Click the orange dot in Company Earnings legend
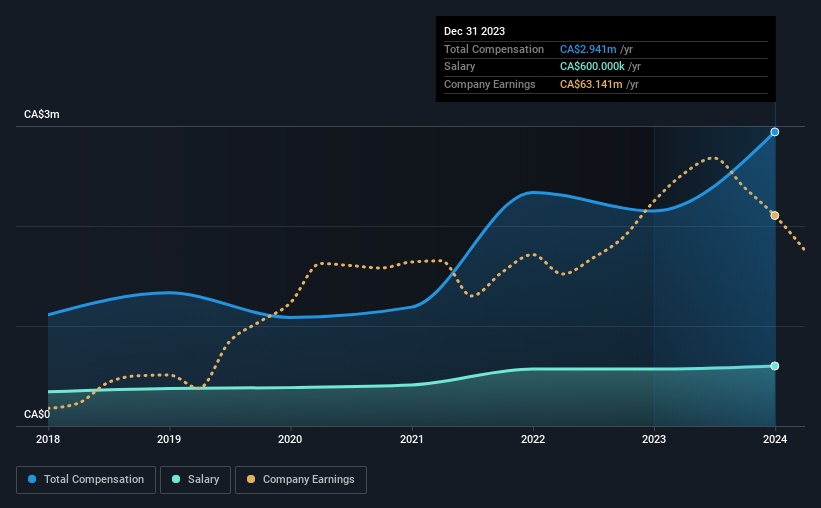Viewport: 821px width, 508px height. (251, 479)
